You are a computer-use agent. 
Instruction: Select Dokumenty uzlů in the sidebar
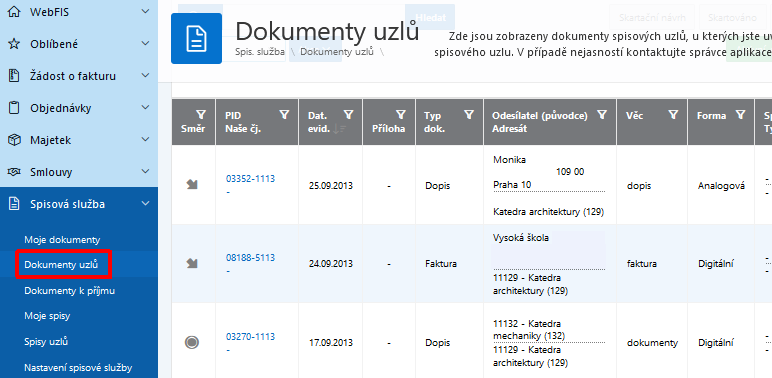61,265
